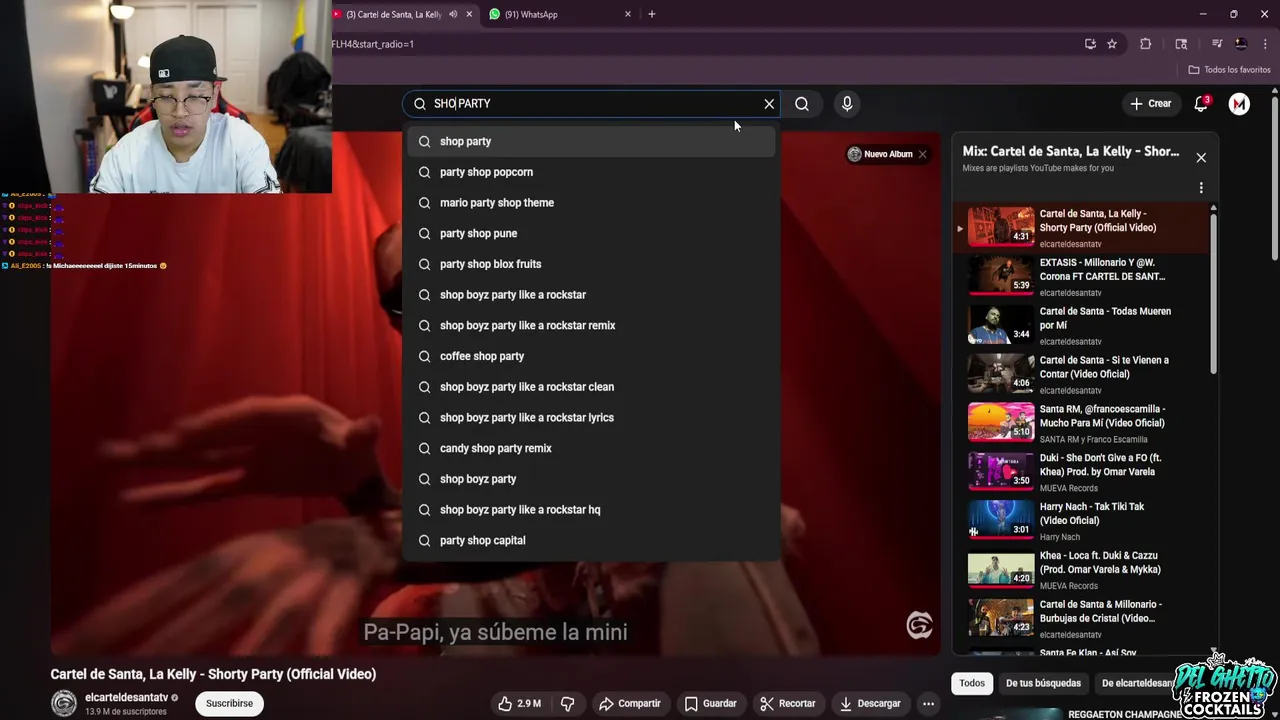Clip the video with Recortar
The image size is (1280, 720).
[787, 704]
